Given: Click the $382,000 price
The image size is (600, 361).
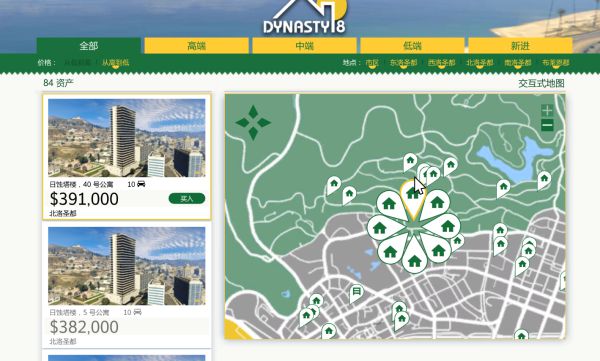Looking at the screenshot, I should coord(84,327).
